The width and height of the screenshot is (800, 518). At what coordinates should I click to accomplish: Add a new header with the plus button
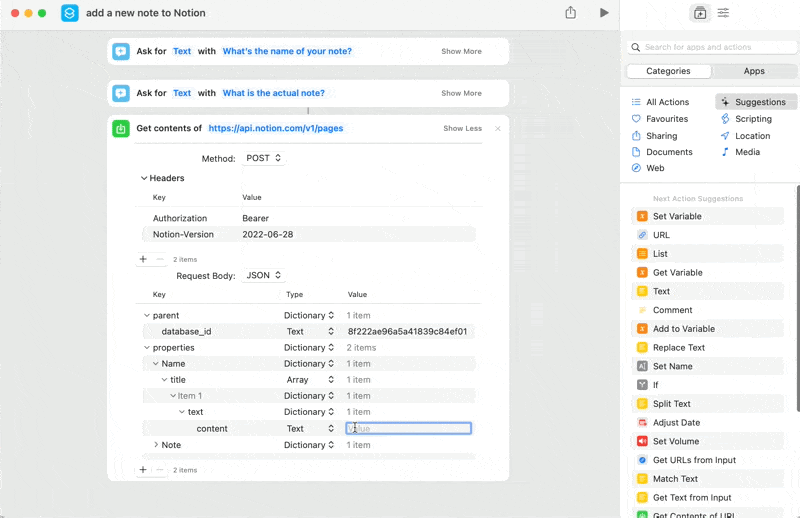(143, 259)
